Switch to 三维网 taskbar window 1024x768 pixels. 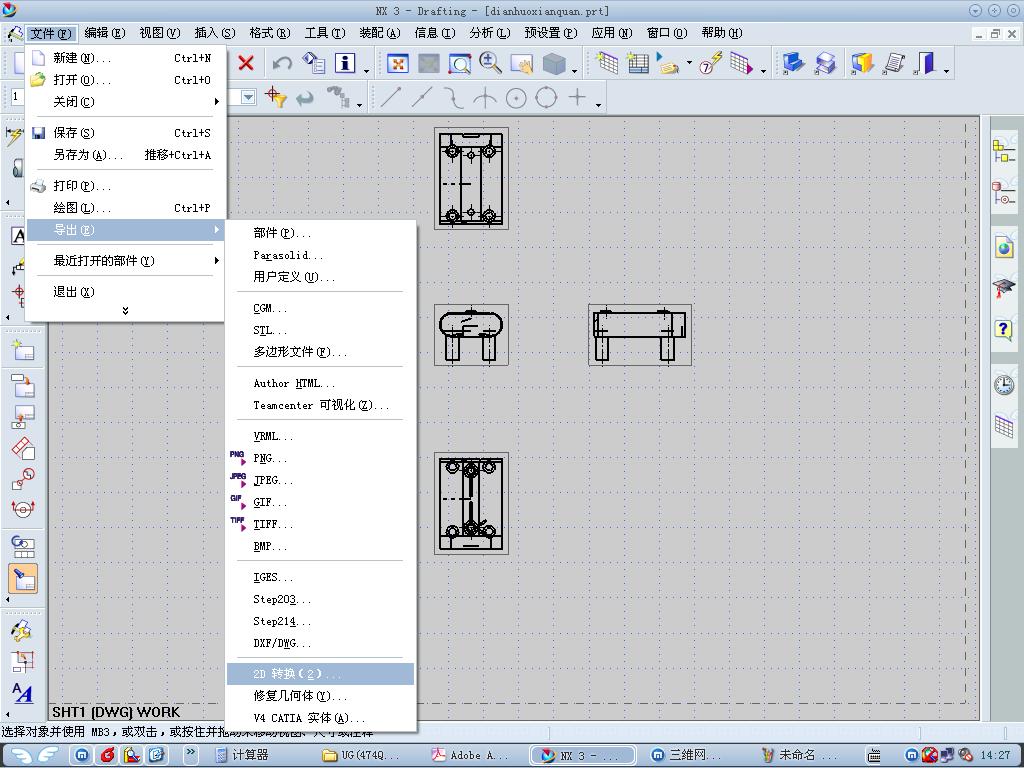click(x=687, y=755)
